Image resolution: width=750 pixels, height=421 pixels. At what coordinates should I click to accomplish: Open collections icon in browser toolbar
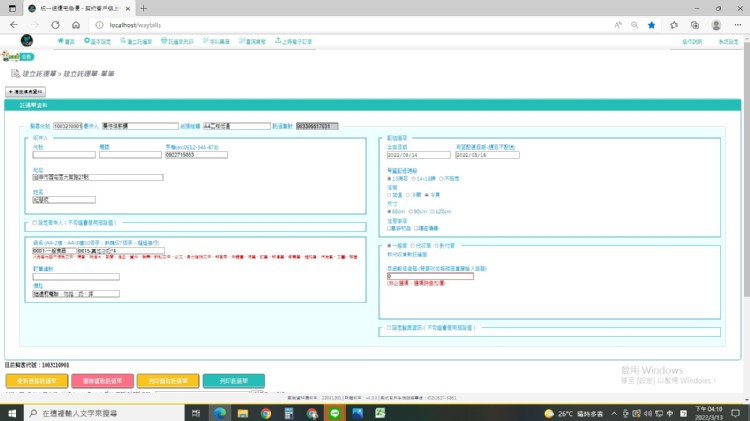695,25
